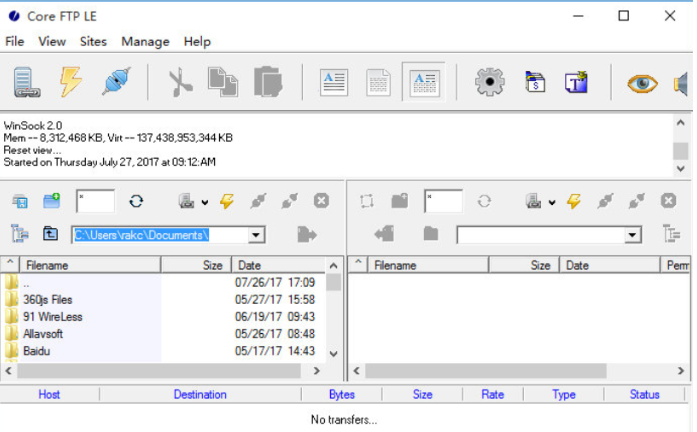Sort local files by Filename column
The height and width of the screenshot is (432, 697).
point(91,265)
